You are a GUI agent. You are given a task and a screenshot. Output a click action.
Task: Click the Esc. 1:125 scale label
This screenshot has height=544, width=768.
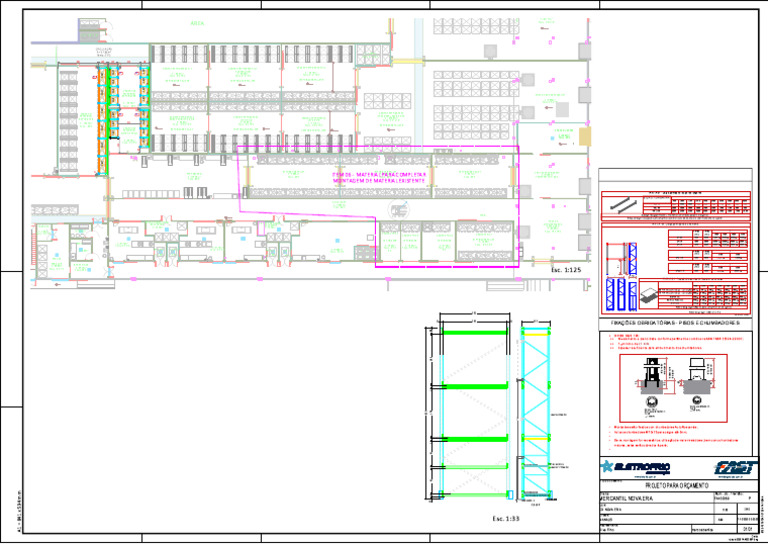(565, 270)
